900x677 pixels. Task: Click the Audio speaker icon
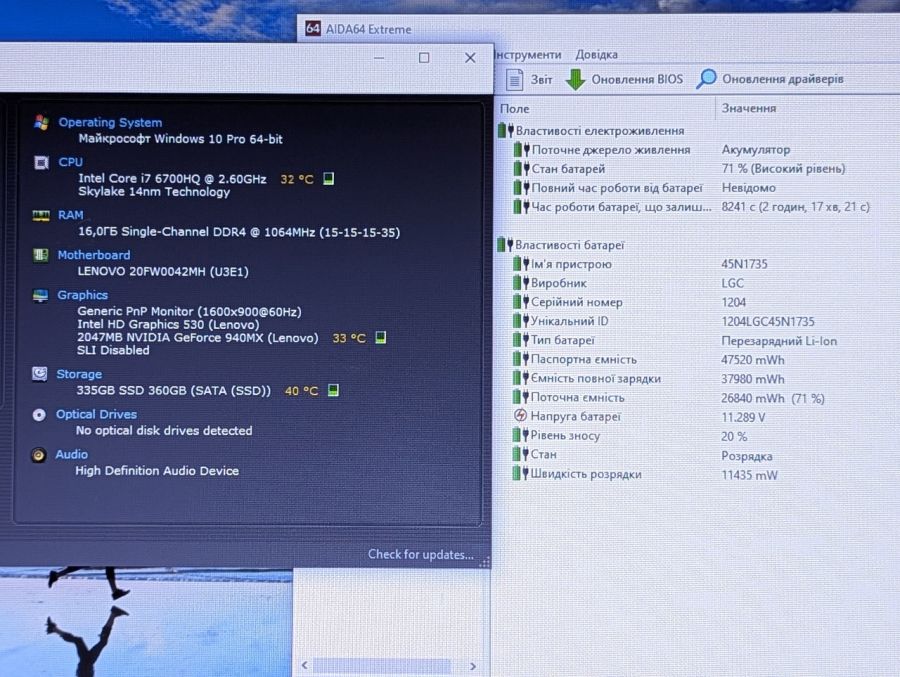click(x=38, y=455)
